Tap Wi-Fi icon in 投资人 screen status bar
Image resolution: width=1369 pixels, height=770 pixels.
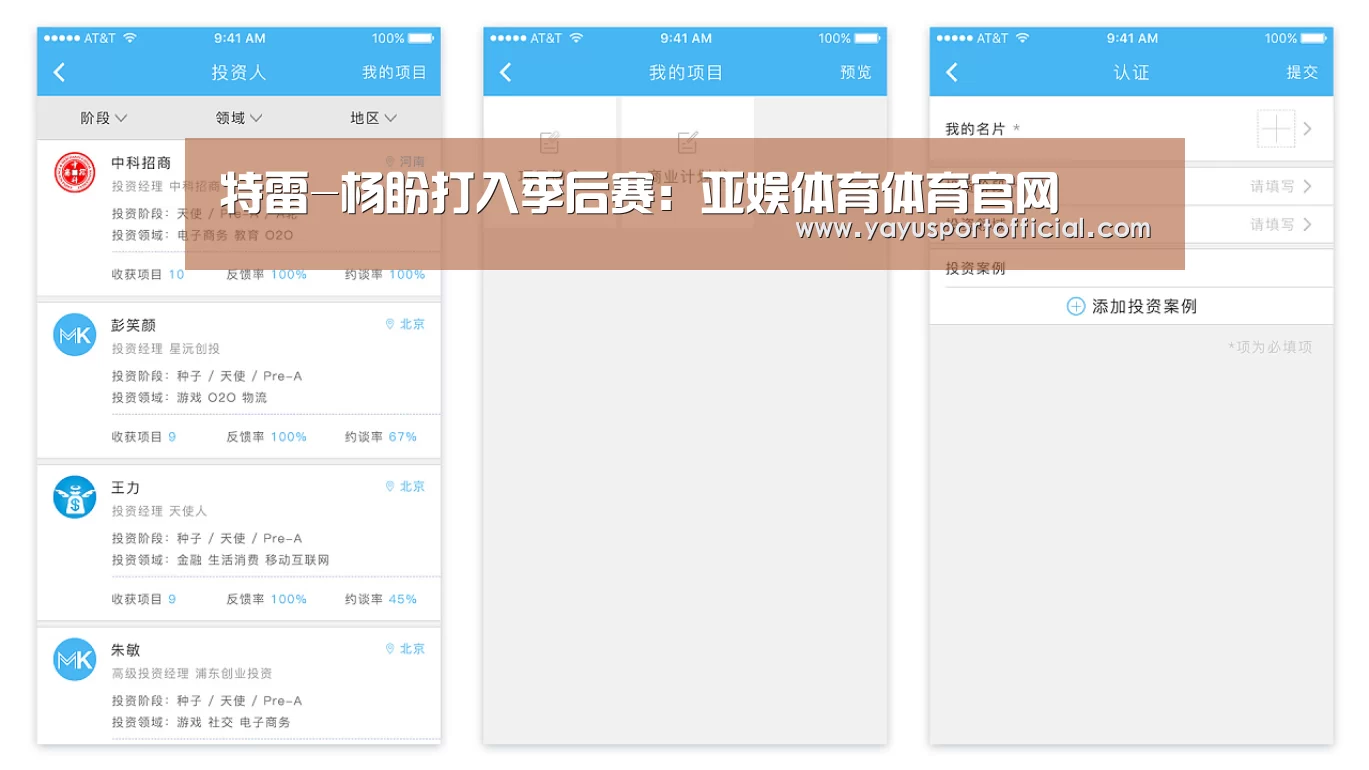coord(129,38)
